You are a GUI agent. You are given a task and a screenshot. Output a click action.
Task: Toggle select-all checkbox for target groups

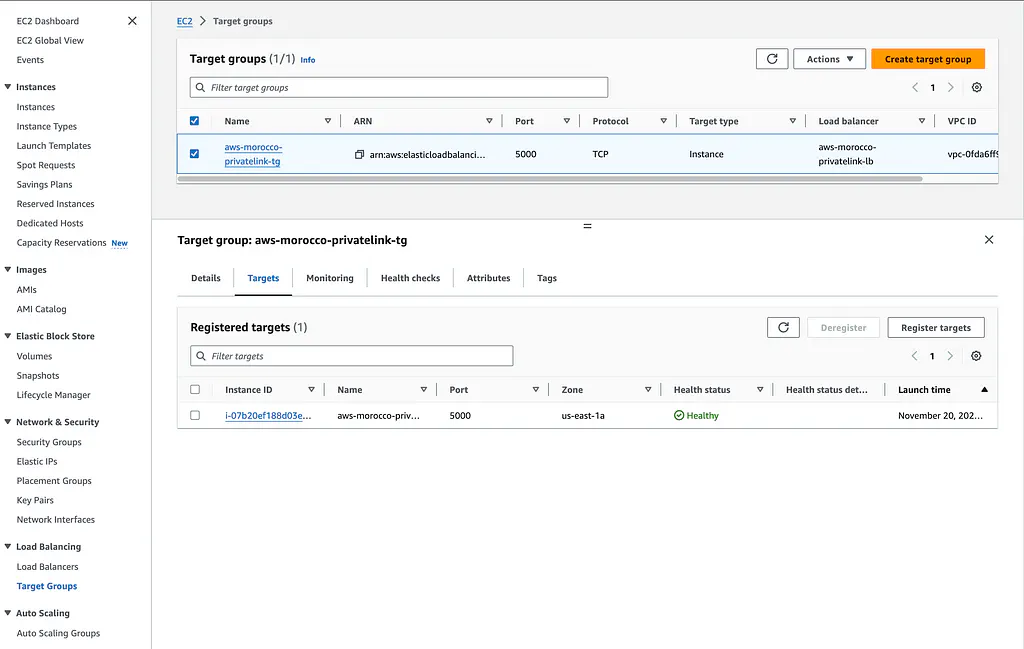(x=194, y=121)
